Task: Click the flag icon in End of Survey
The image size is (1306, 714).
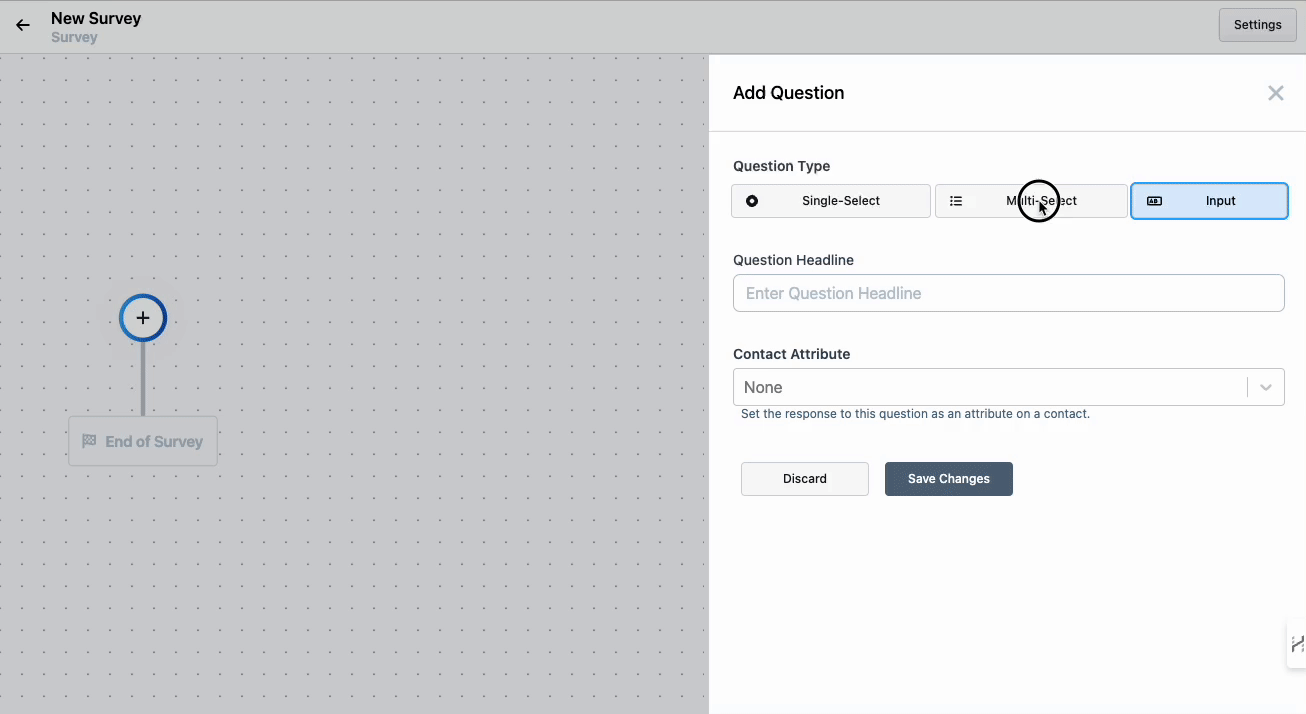Action: click(89, 441)
